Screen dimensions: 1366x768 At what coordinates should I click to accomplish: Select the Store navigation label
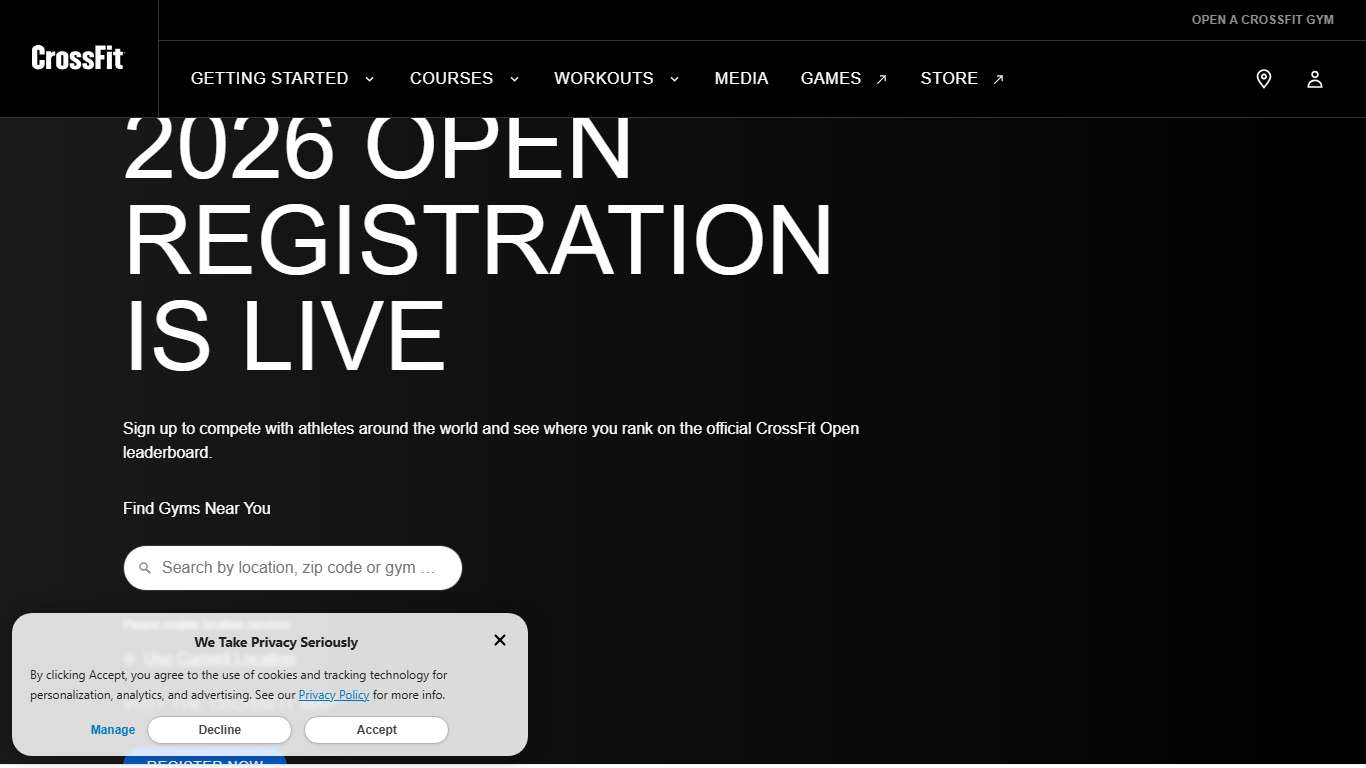(x=948, y=79)
